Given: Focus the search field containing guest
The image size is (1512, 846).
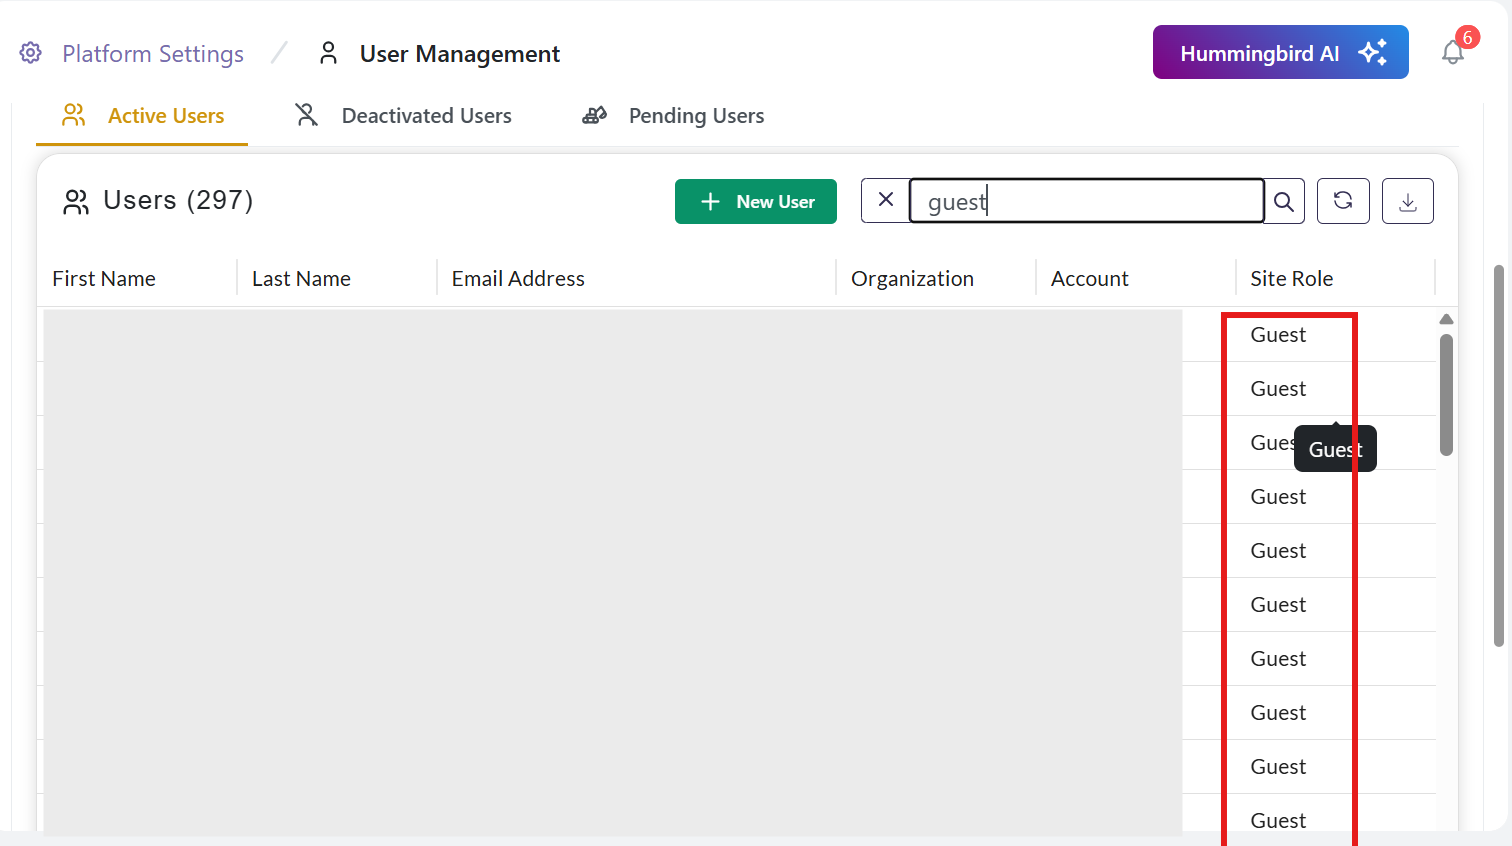Looking at the screenshot, I should (x=1085, y=202).
